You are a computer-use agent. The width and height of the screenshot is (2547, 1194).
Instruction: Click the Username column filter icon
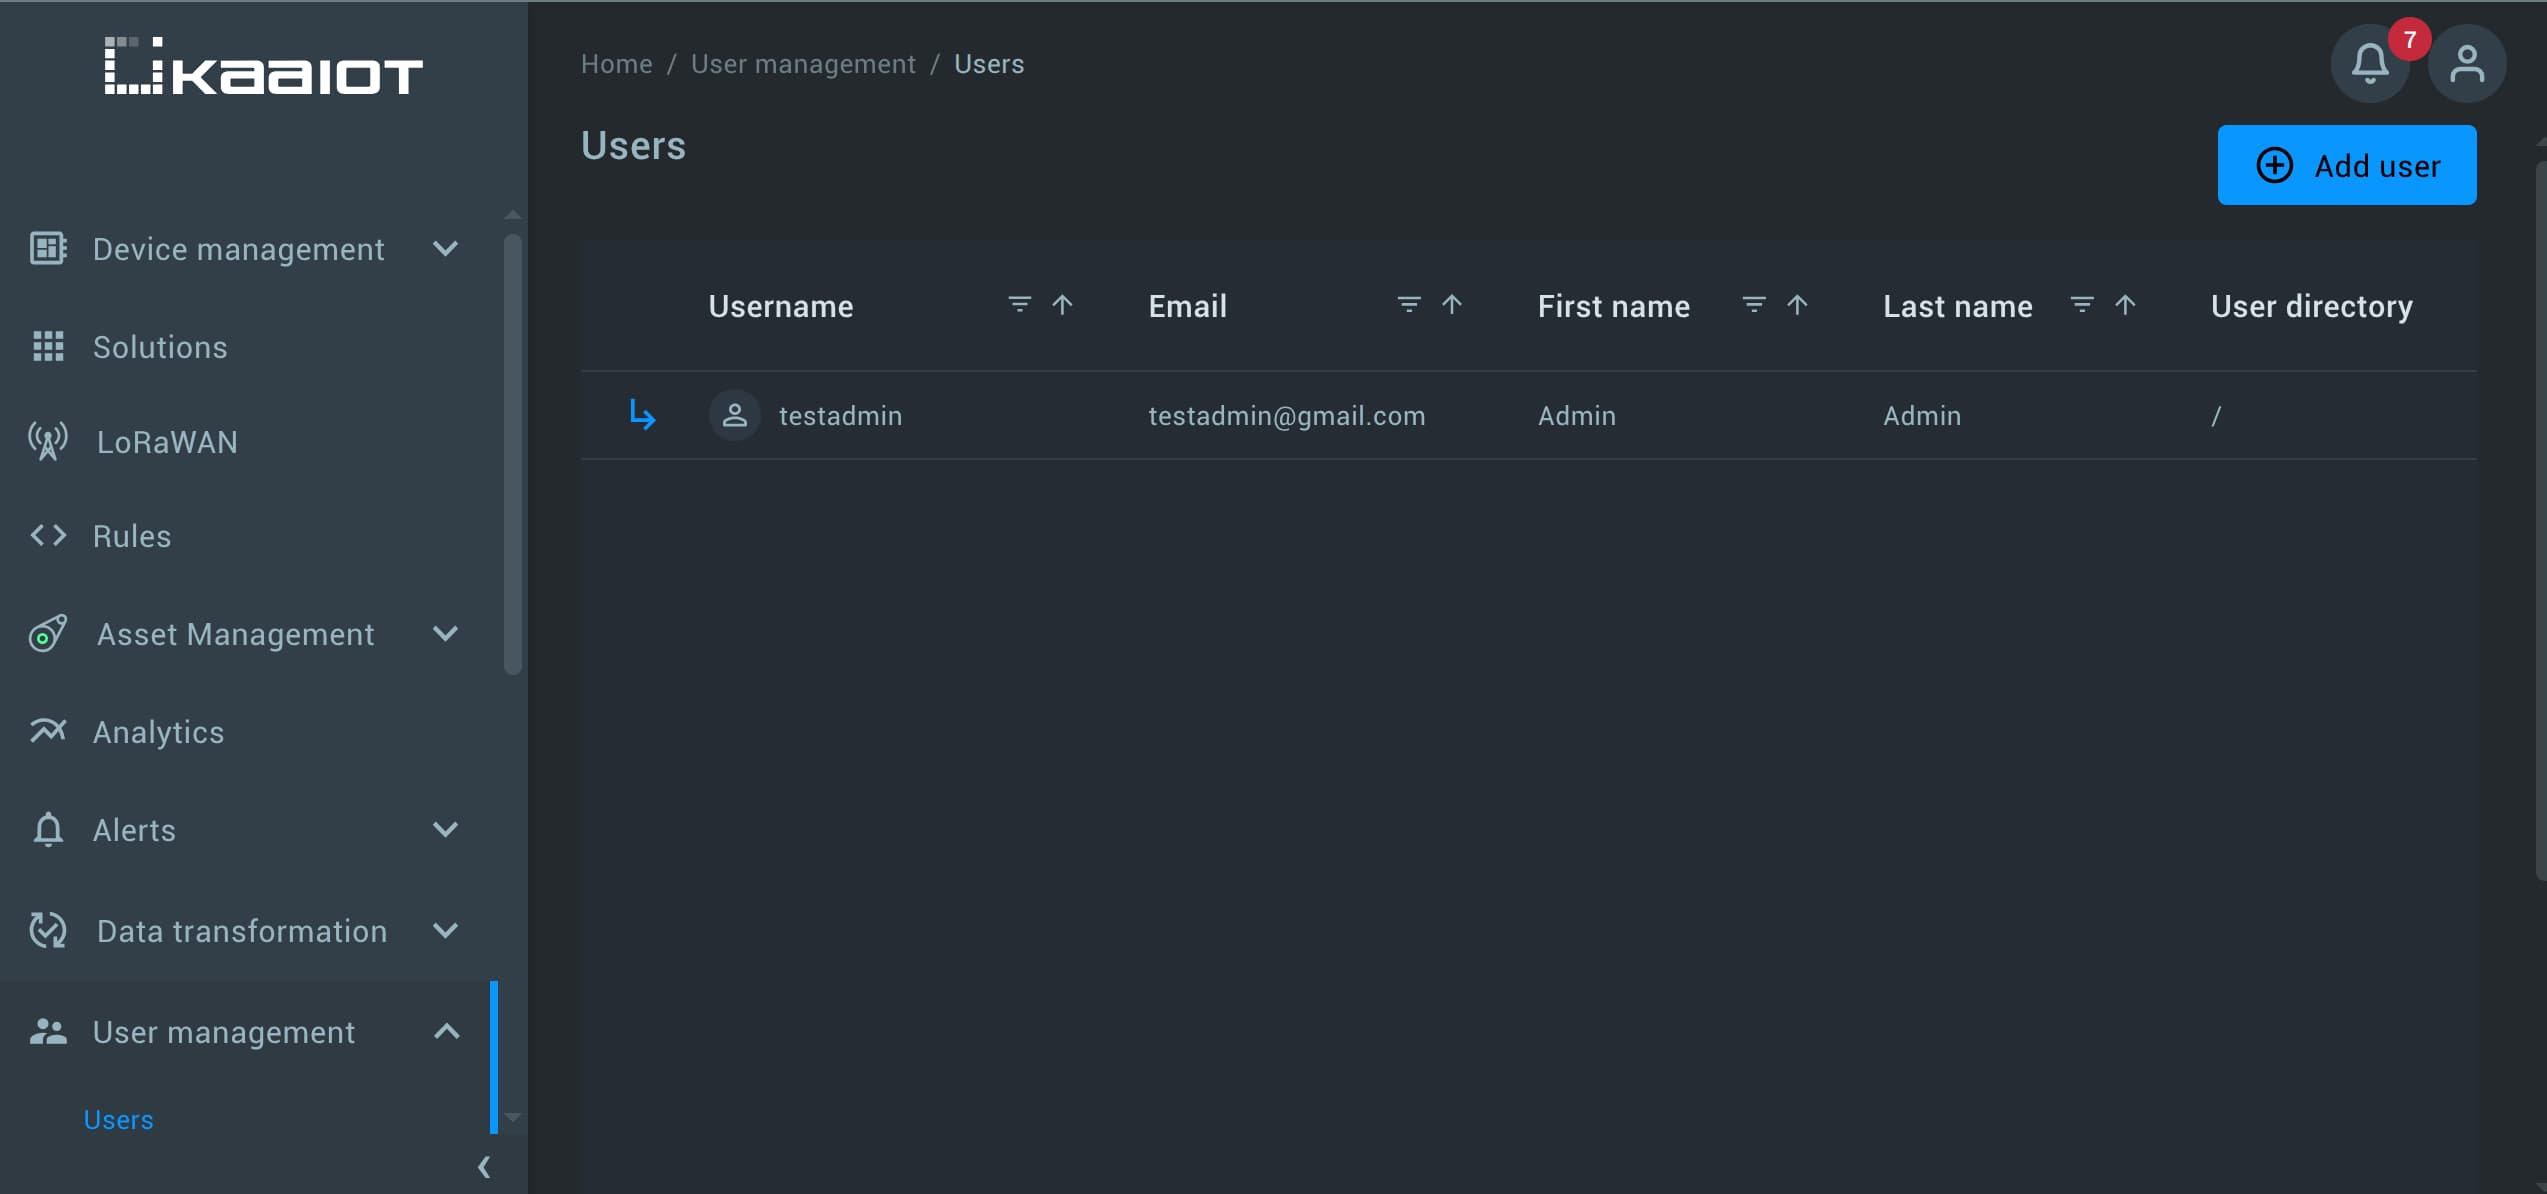(1018, 304)
